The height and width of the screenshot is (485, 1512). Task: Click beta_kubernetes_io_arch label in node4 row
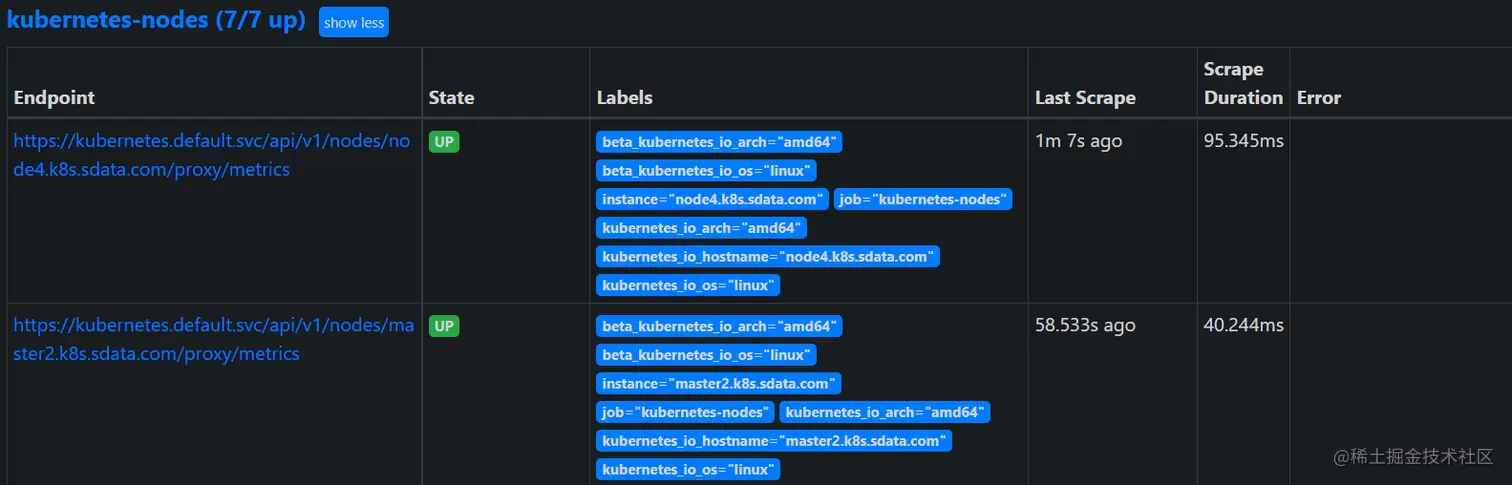click(719, 142)
